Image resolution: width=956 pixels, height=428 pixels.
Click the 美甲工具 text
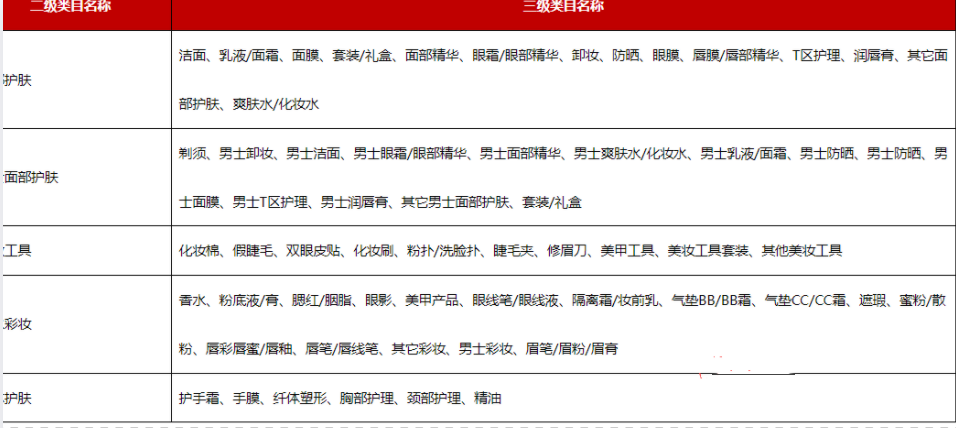click(x=627, y=251)
